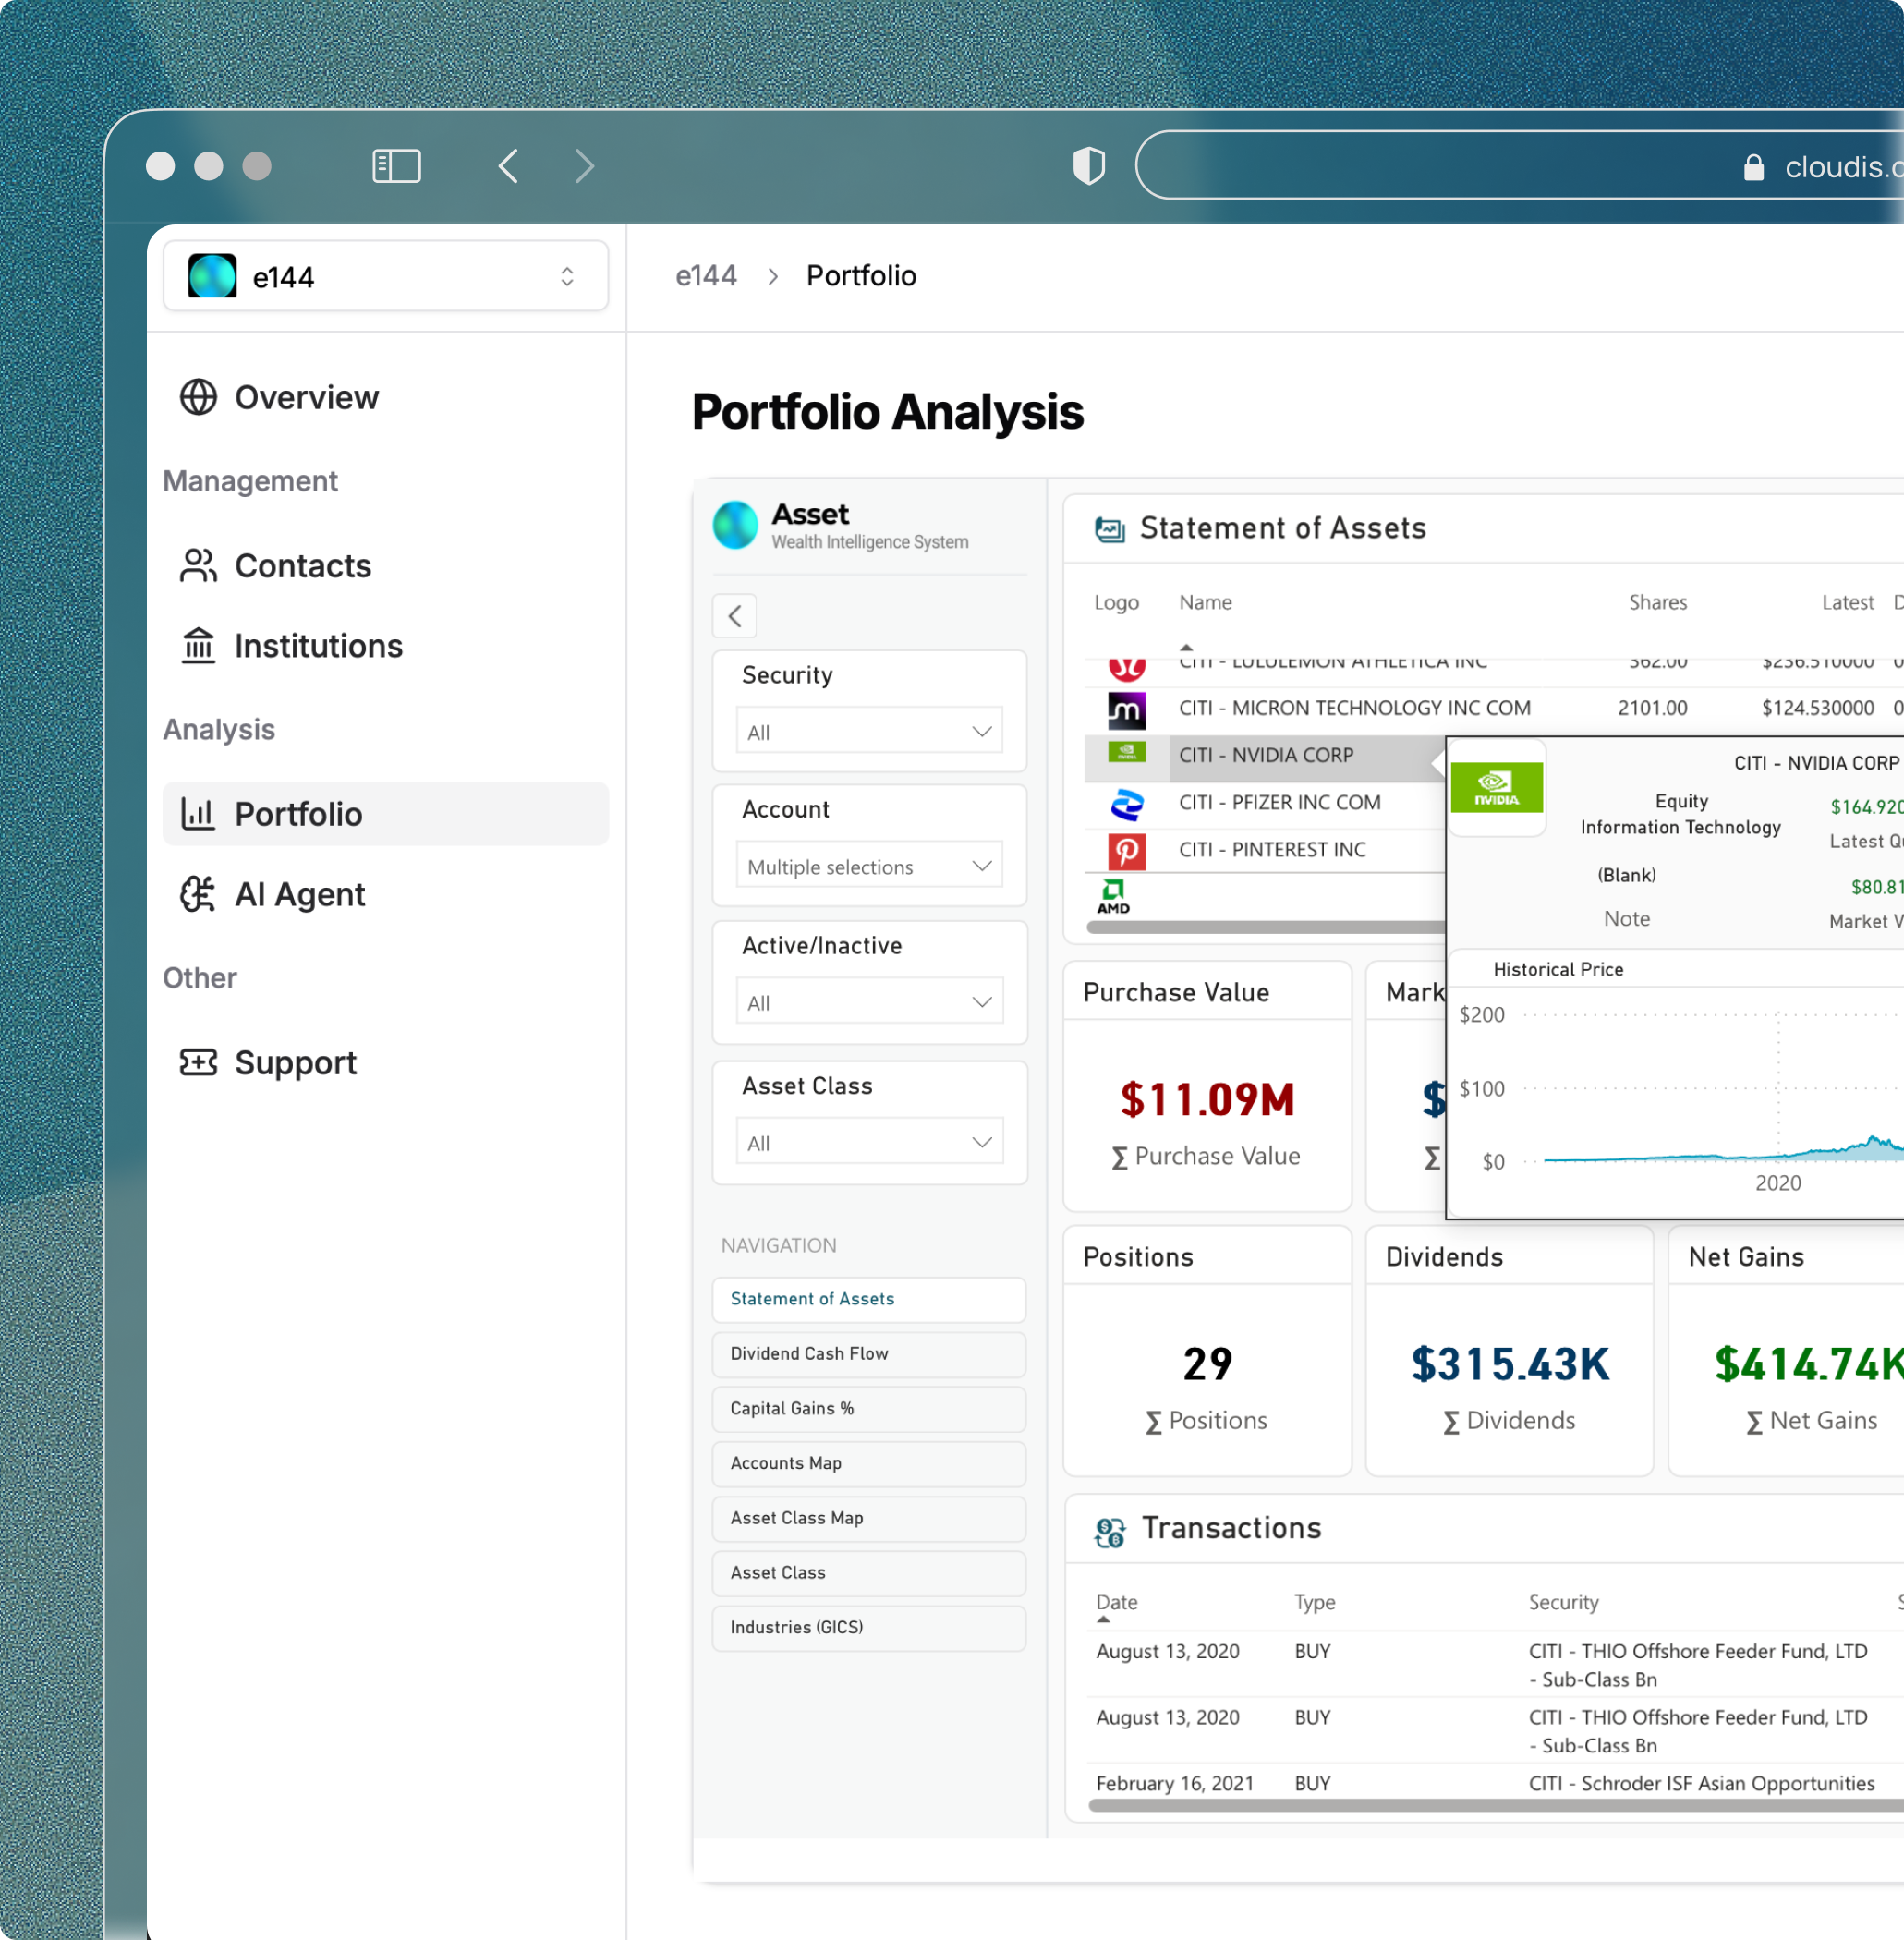Go to Statement of Assets page

pyautogui.click(x=869, y=1299)
